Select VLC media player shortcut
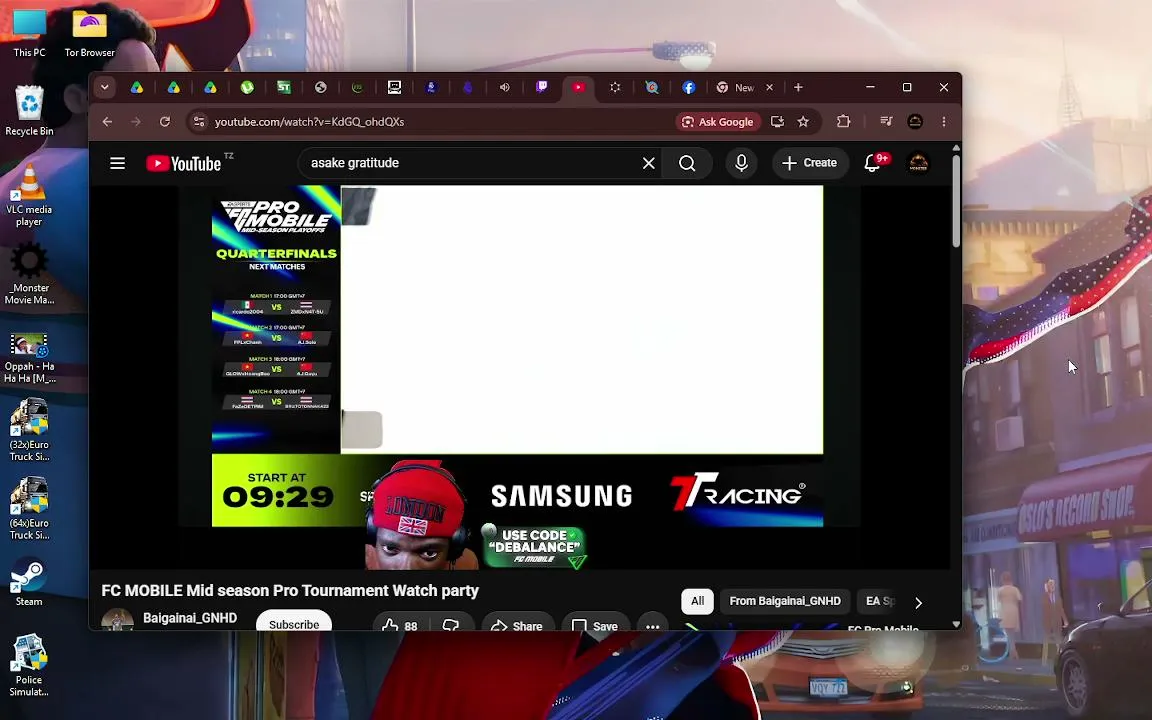This screenshot has width=1152, height=720. click(x=29, y=195)
